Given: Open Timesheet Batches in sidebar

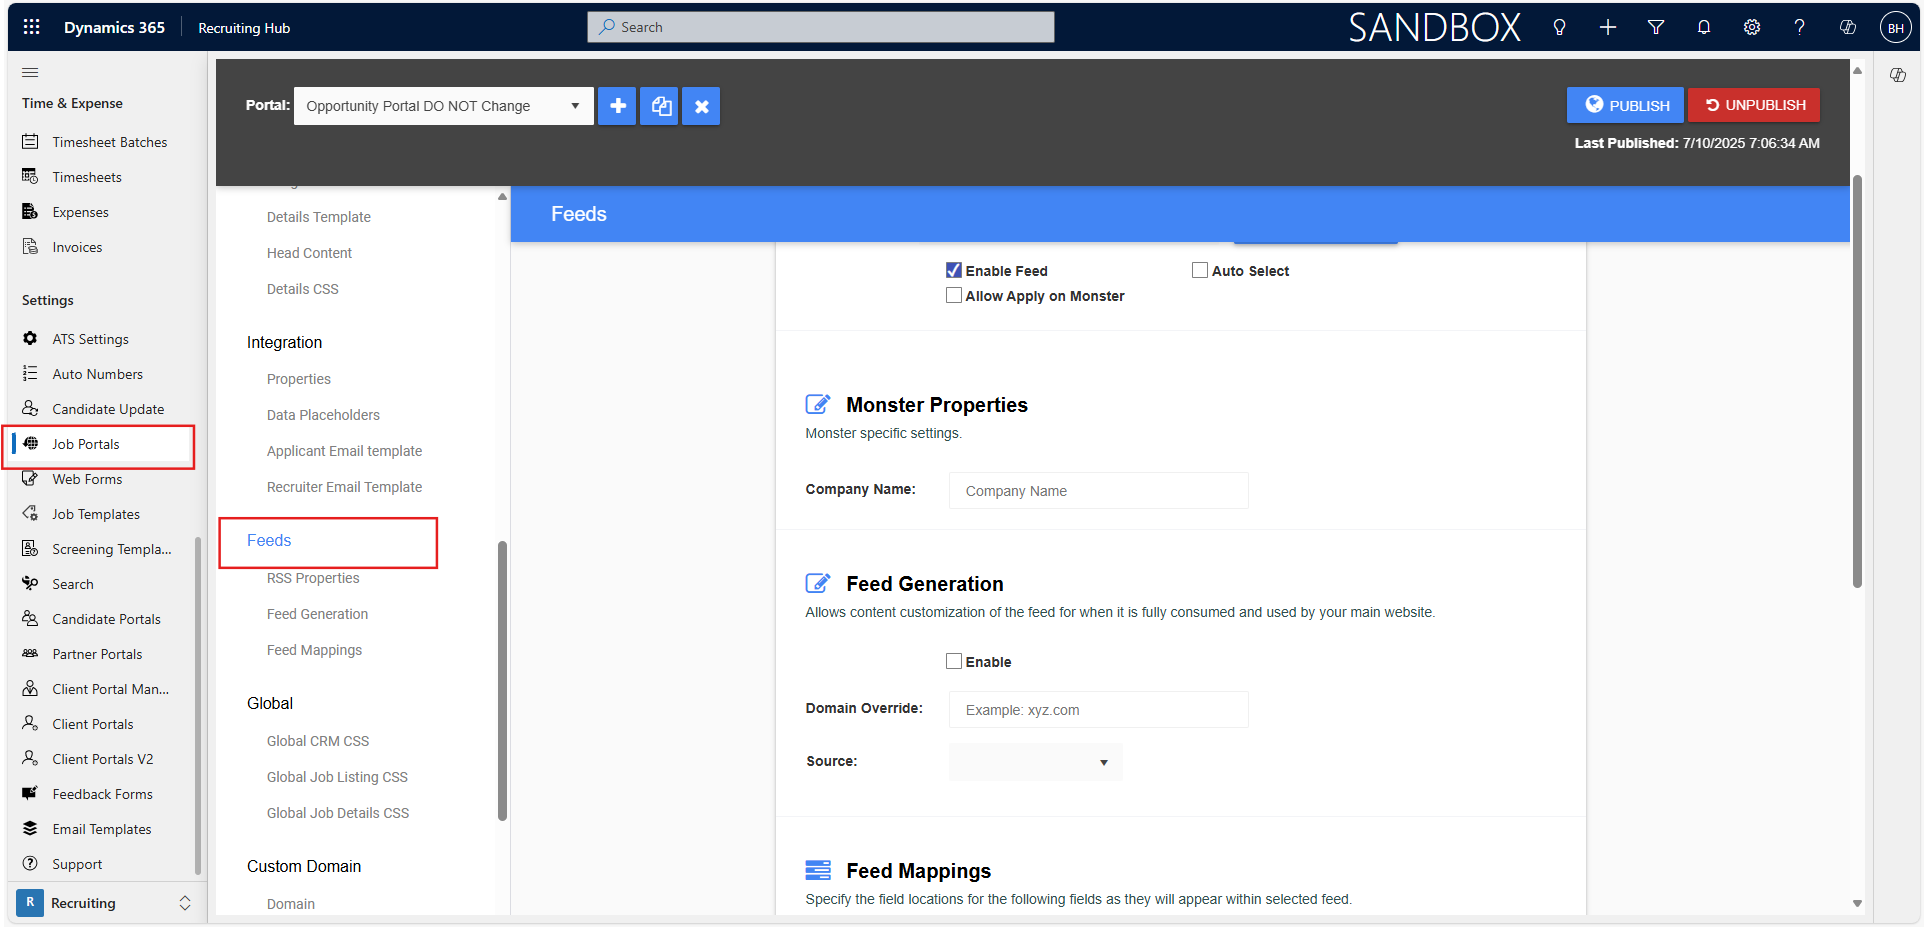Looking at the screenshot, I should click(108, 142).
